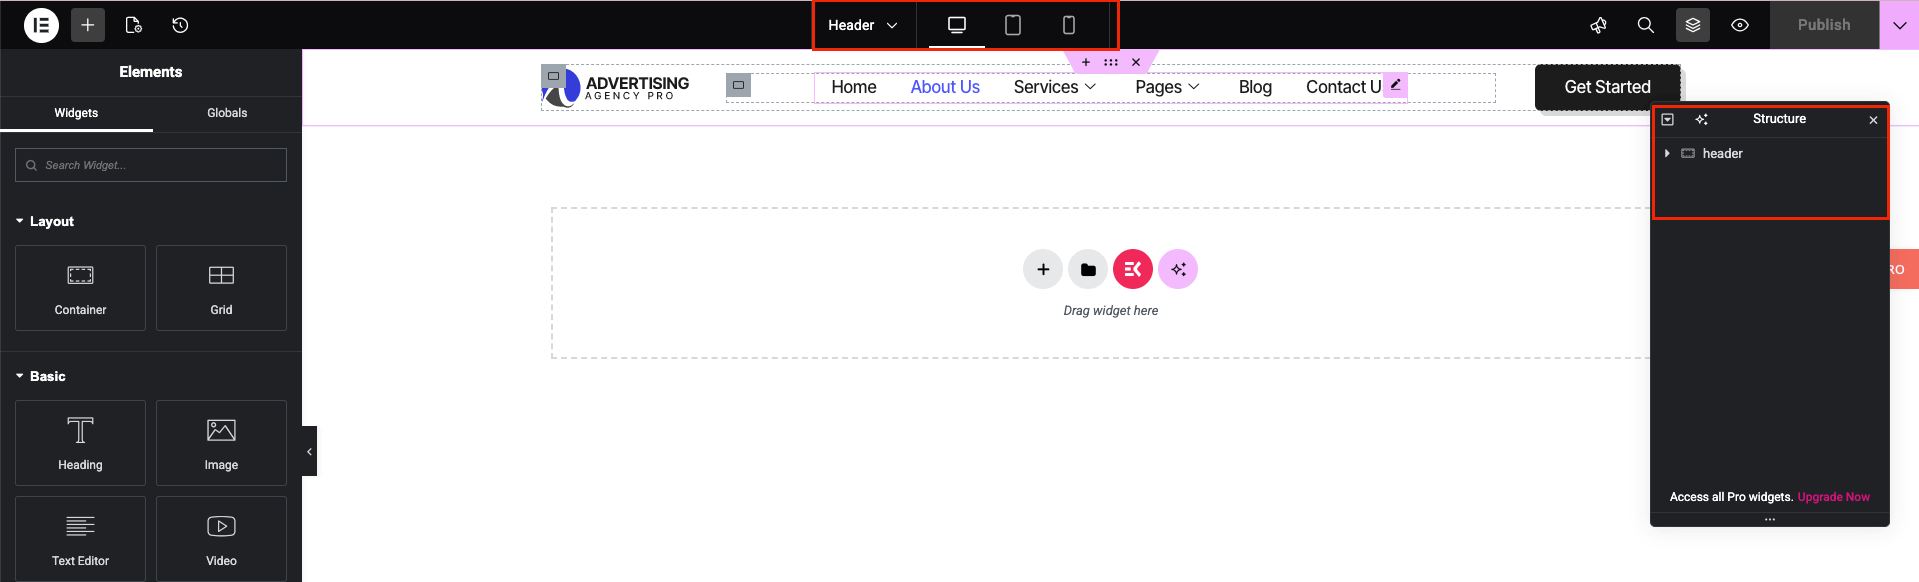Click the container handle beside the nav menu
This screenshot has width=1919, height=582.
coord(738,85)
